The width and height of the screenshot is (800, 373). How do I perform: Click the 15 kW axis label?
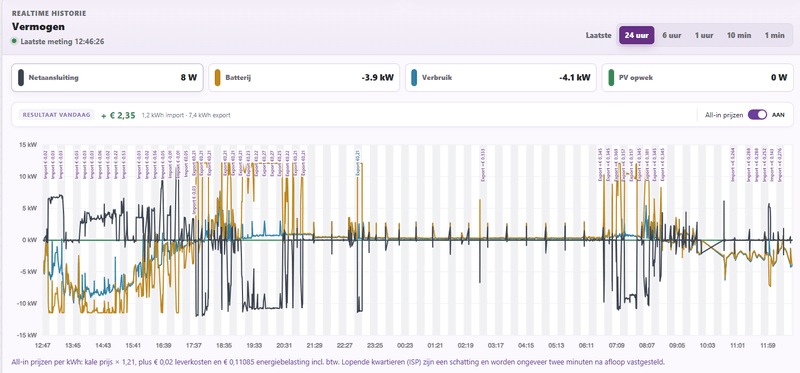point(28,144)
